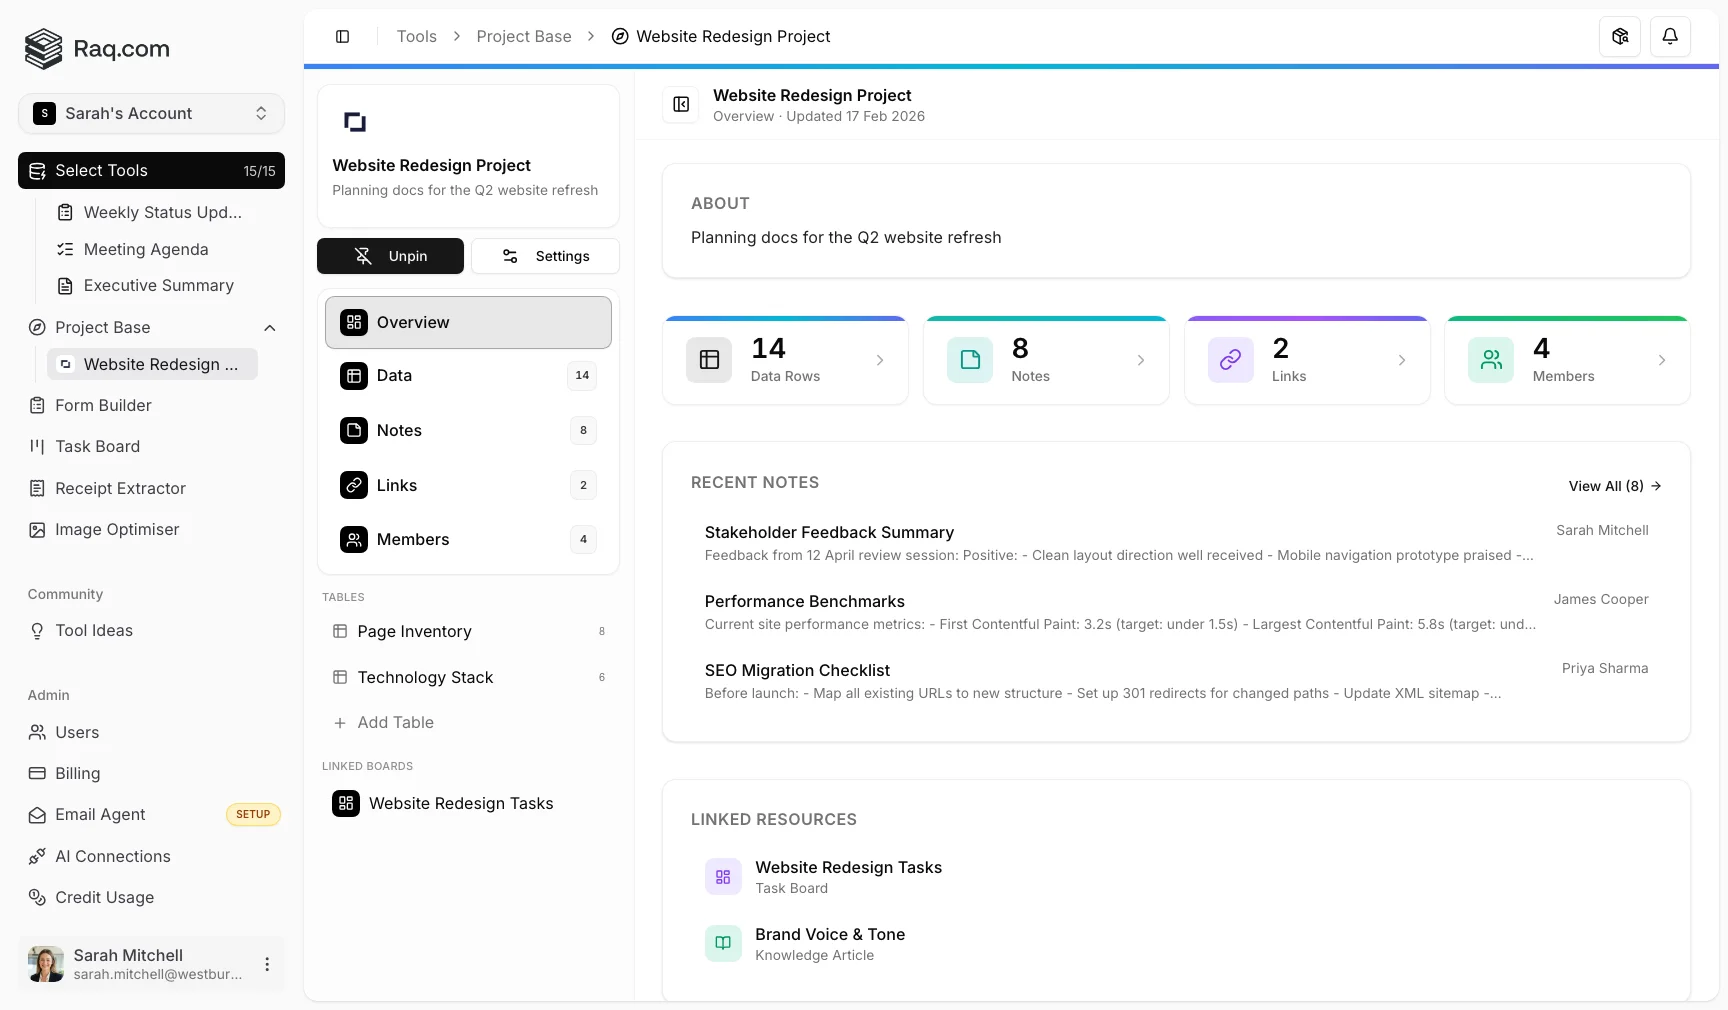Select the Task Board tool in sidebar
Viewport: 1728px width, 1010px height.
point(97,447)
